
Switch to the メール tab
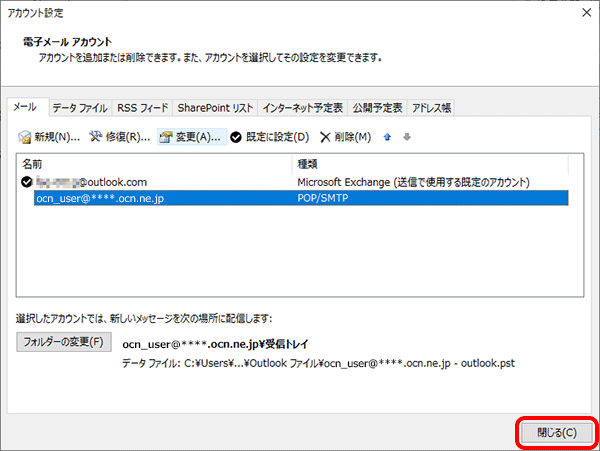tap(26, 108)
